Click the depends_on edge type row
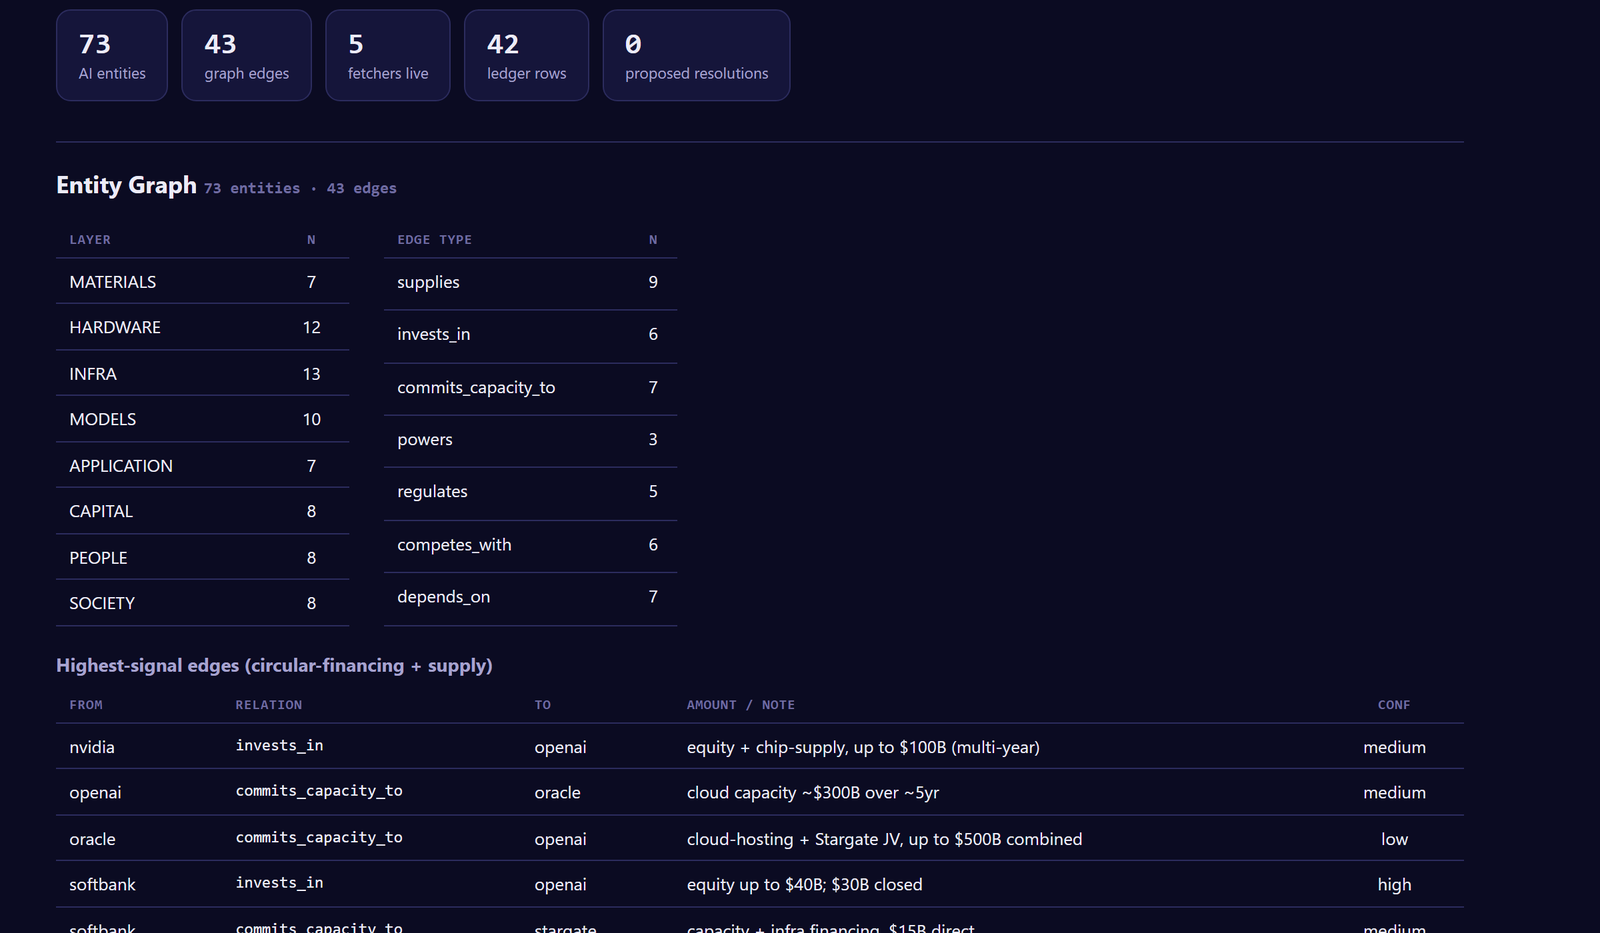The image size is (1600, 933). click(x=530, y=597)
